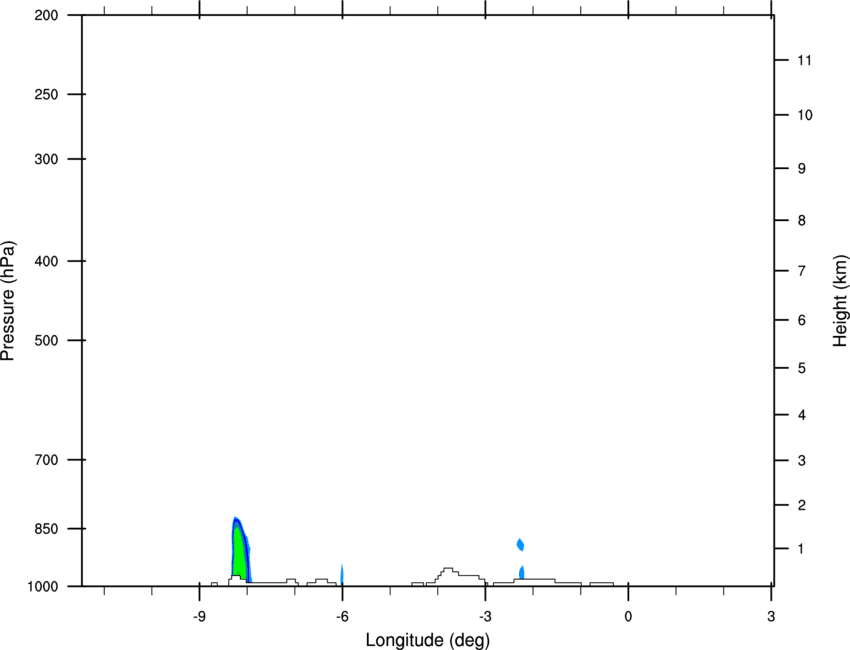Click the 6 km height tick label
The image size is (850, 650).
tap(802, 320)
